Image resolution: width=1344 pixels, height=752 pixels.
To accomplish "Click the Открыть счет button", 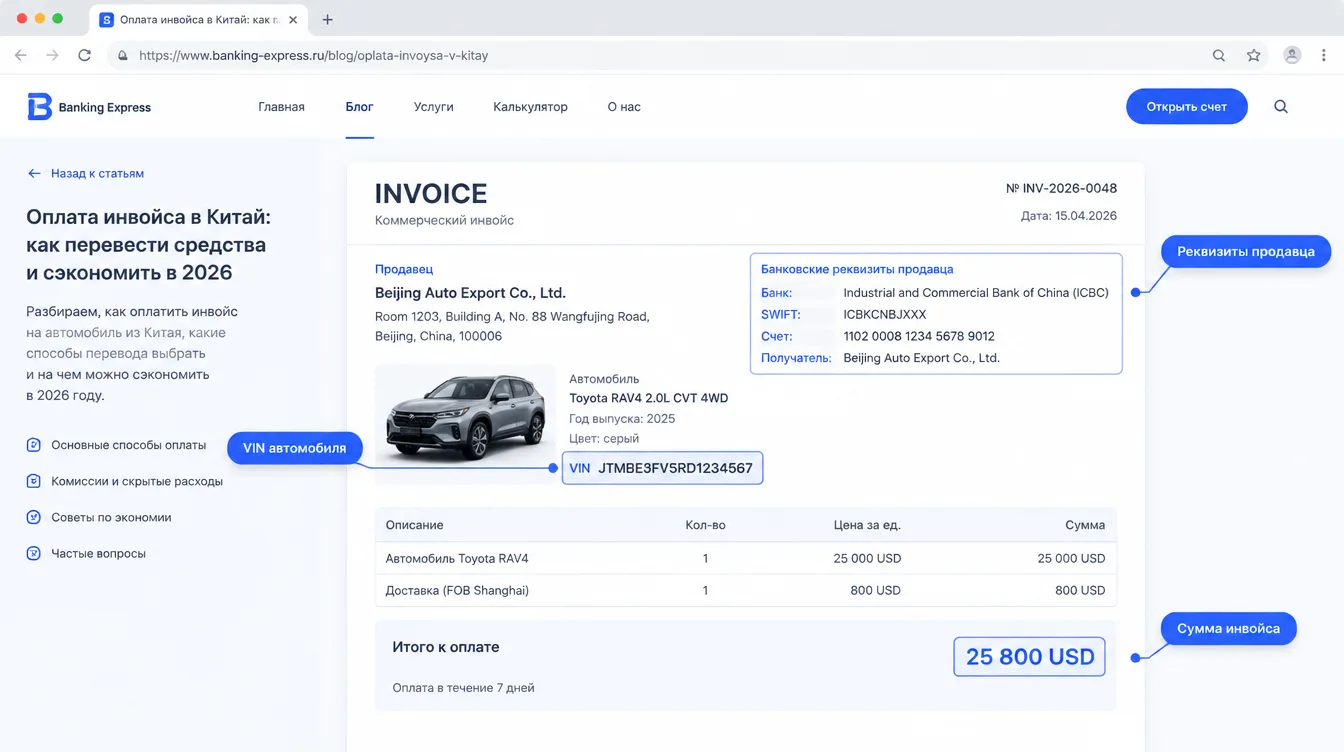I will (x=1187, y=107).
